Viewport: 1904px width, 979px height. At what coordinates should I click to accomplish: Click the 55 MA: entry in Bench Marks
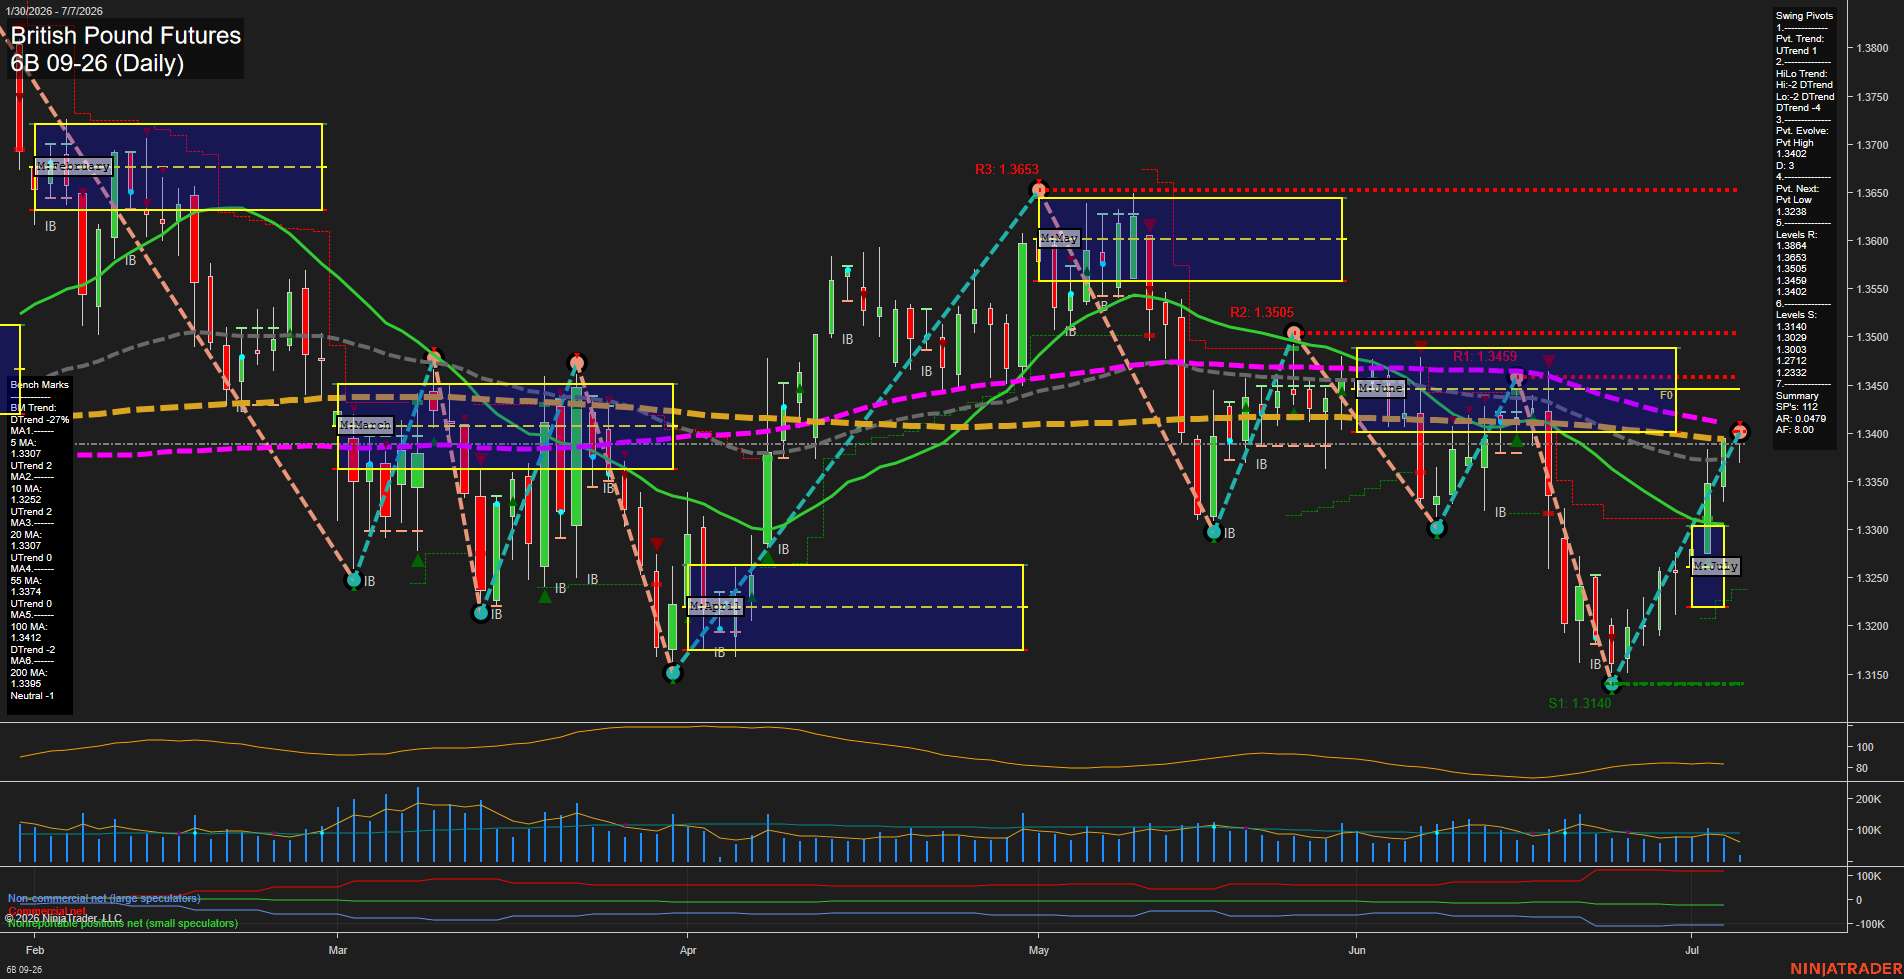click(x=26, y=581)
